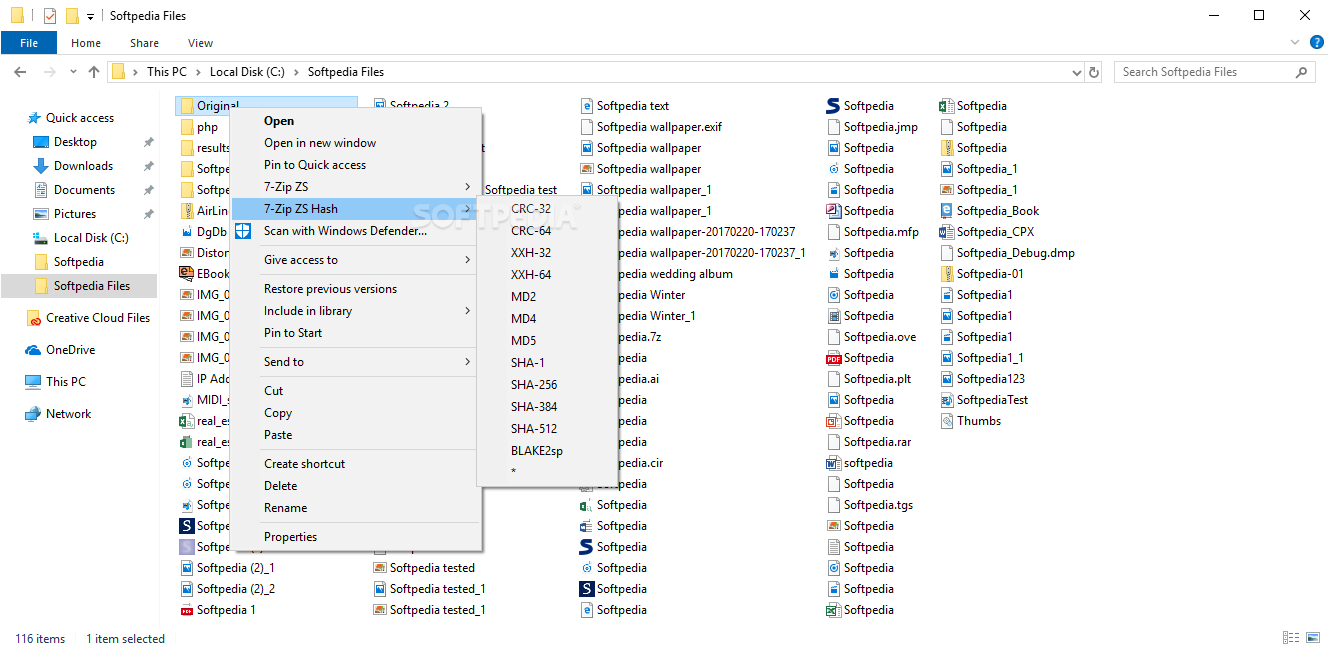This screenshot has height=651, width=1329.
Task: Click the search magnifier icon
Action: coord(1301,72)
